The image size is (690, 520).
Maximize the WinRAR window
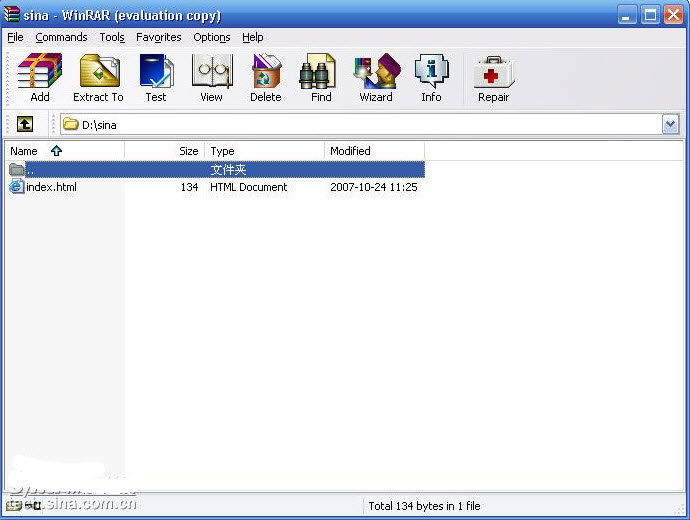[650, 15]
